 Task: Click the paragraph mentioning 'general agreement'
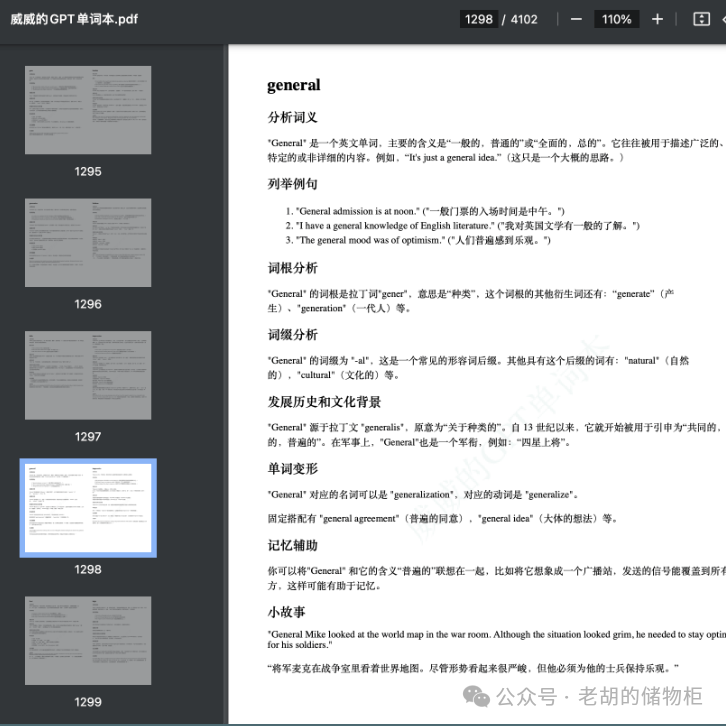443,519
